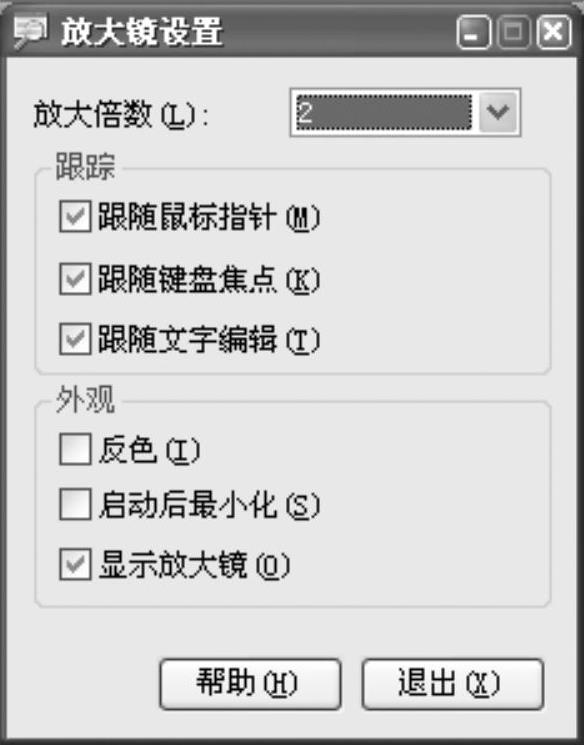
Task: Toggle 跟随键盘焦点 checkbox
Action: click(x=75, y=279)
